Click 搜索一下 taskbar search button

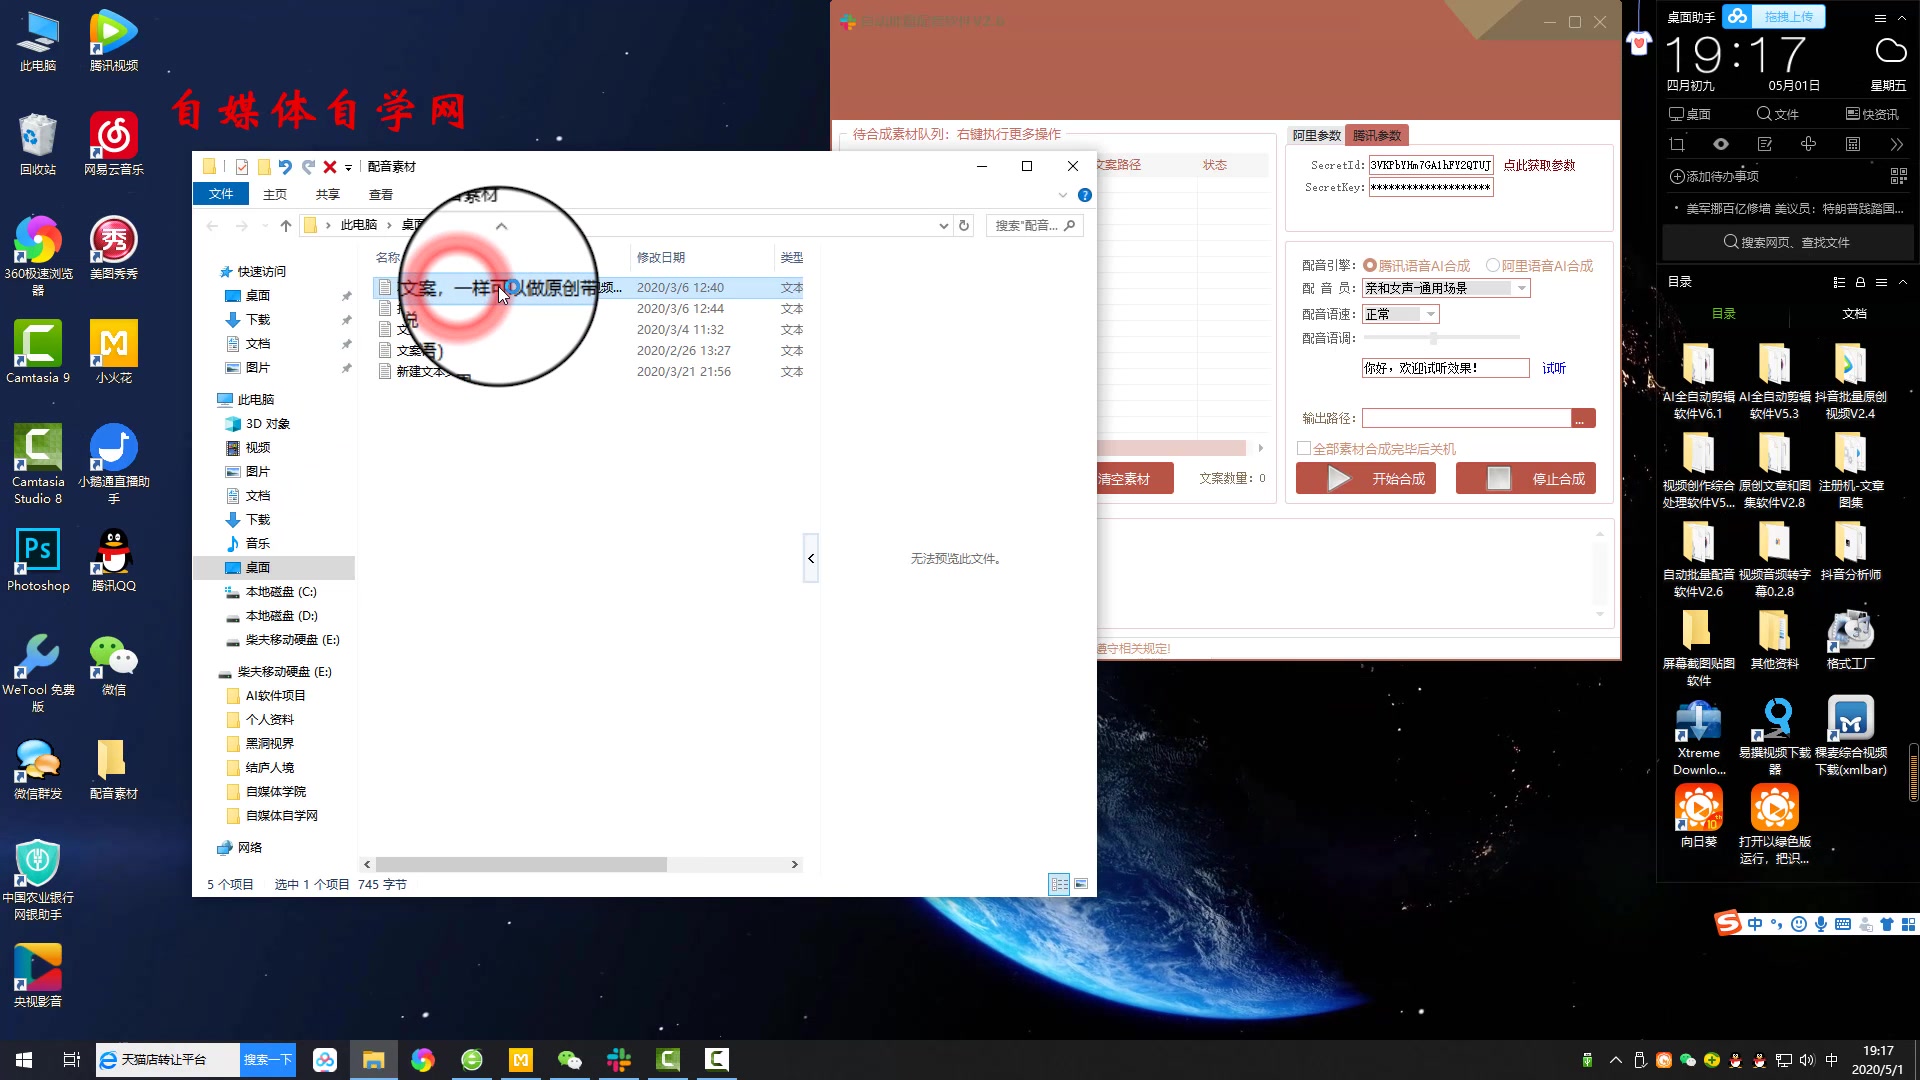click(268, 1060)
